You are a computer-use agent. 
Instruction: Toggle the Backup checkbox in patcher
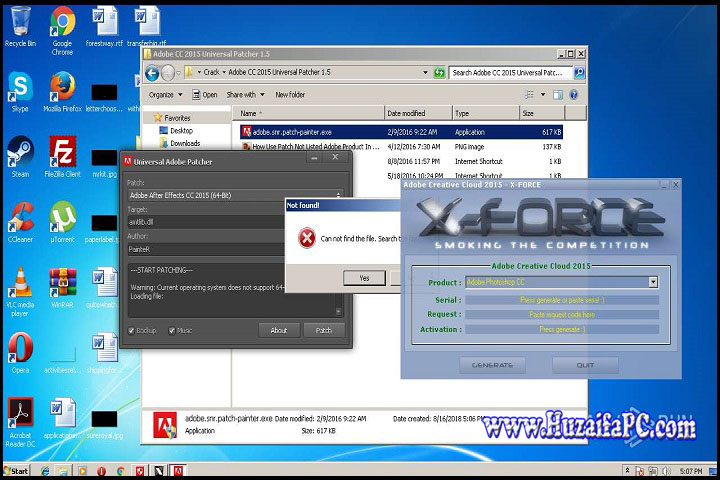pyautogui.click(x=131, y=331)
